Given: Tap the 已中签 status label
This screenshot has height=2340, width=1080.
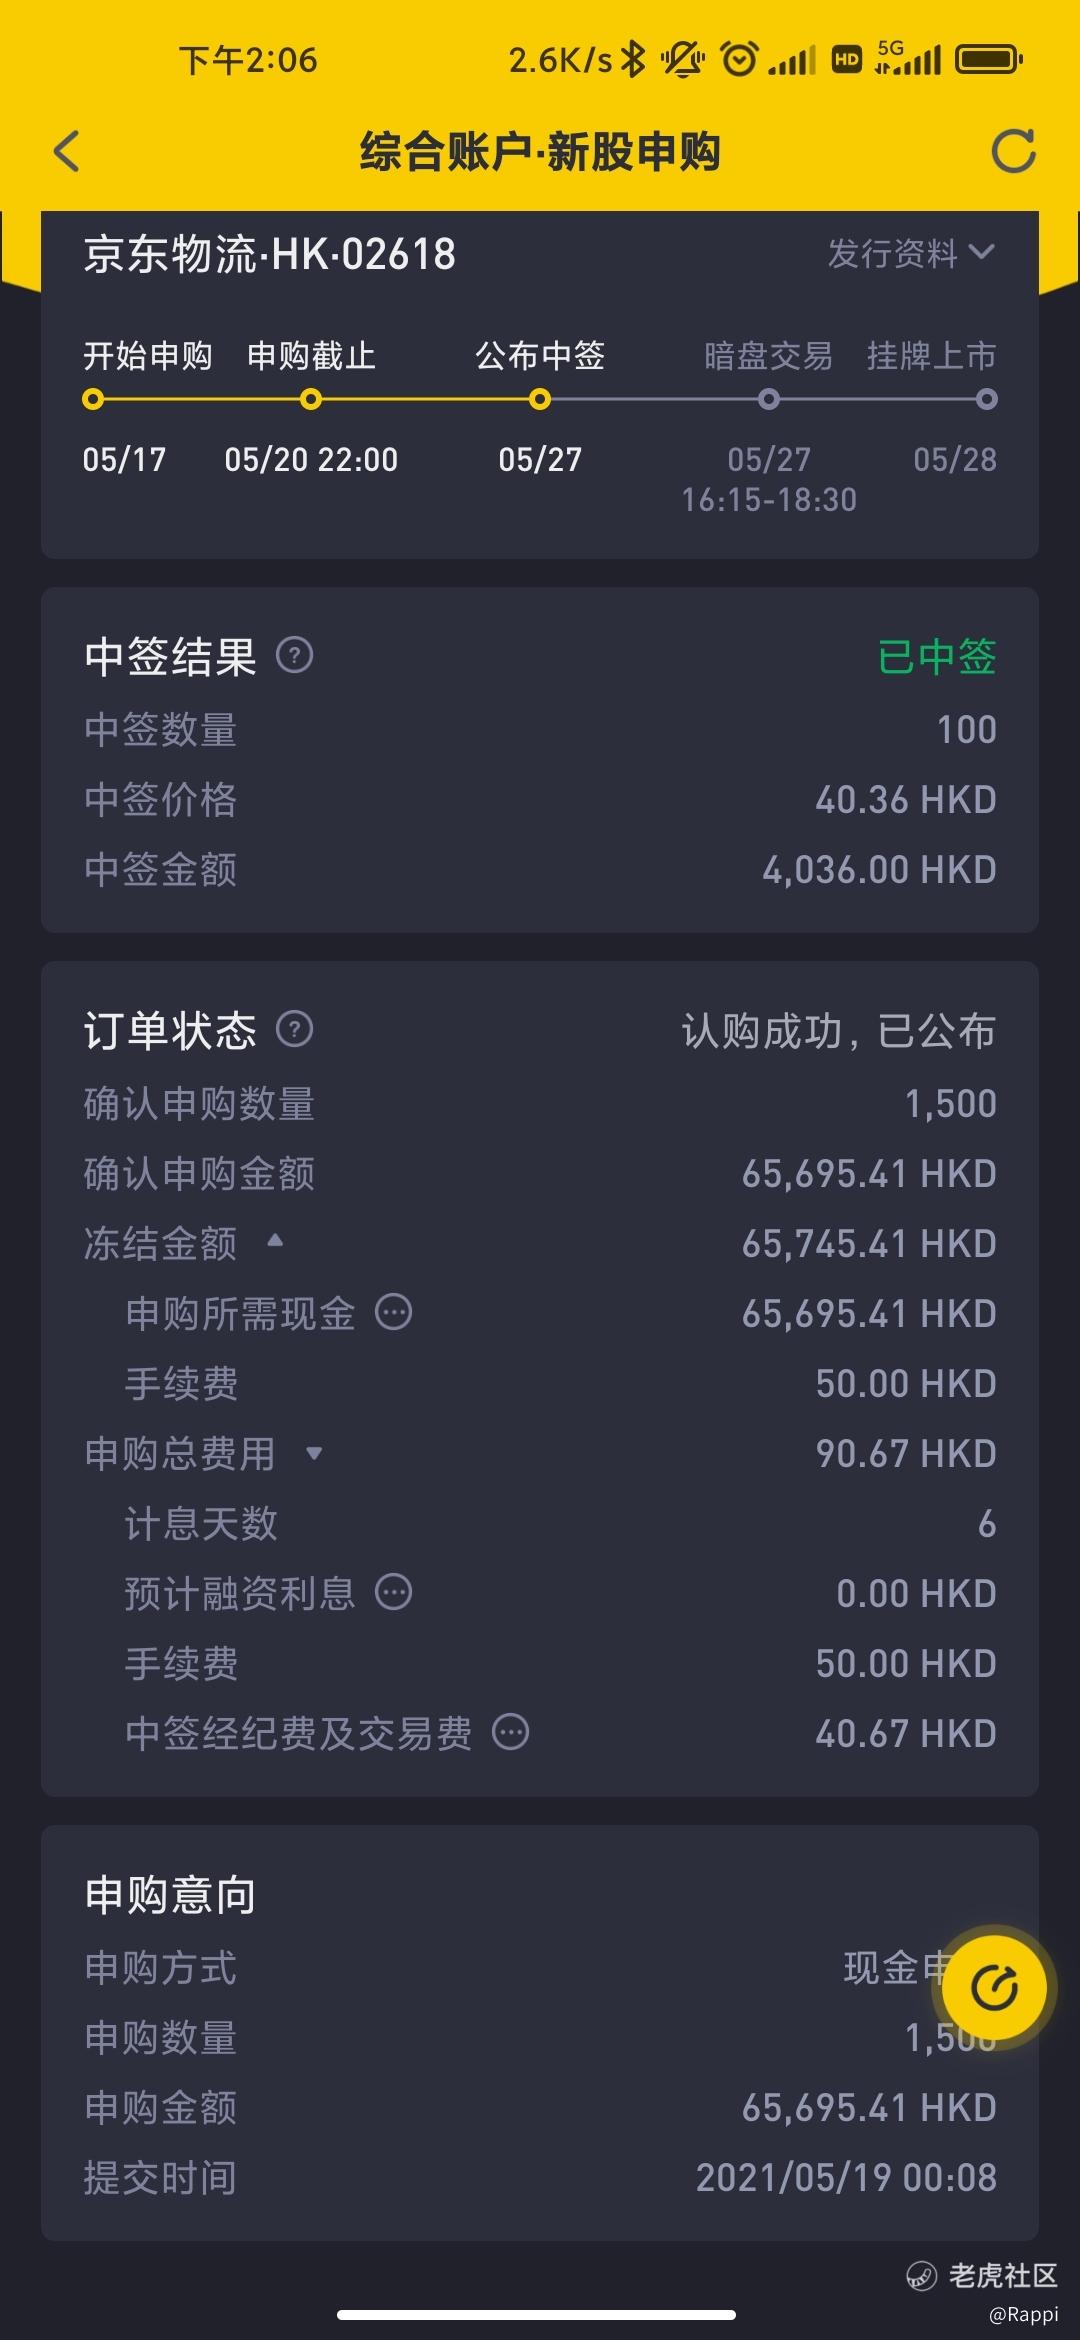Looking at the screenshot, I should [x=937, y=657].
